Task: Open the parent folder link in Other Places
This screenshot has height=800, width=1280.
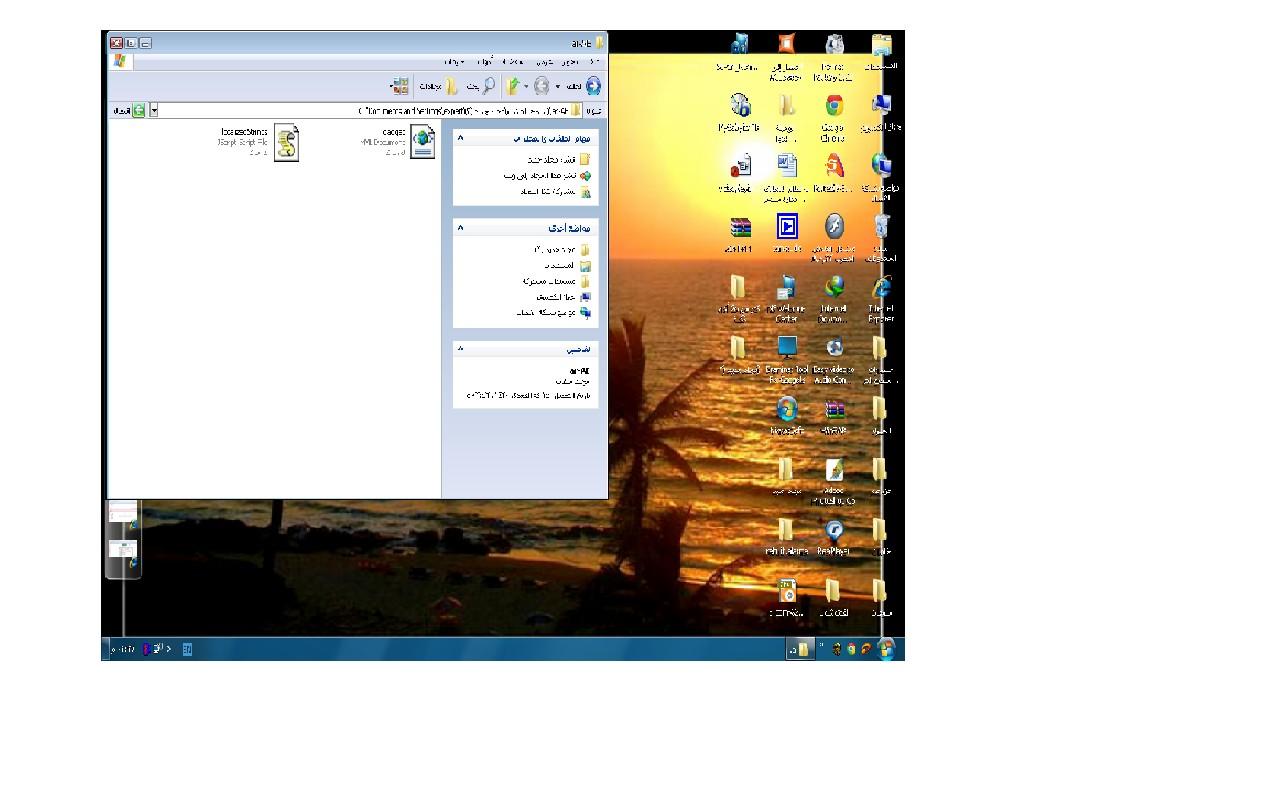Action: coord(563,249)
